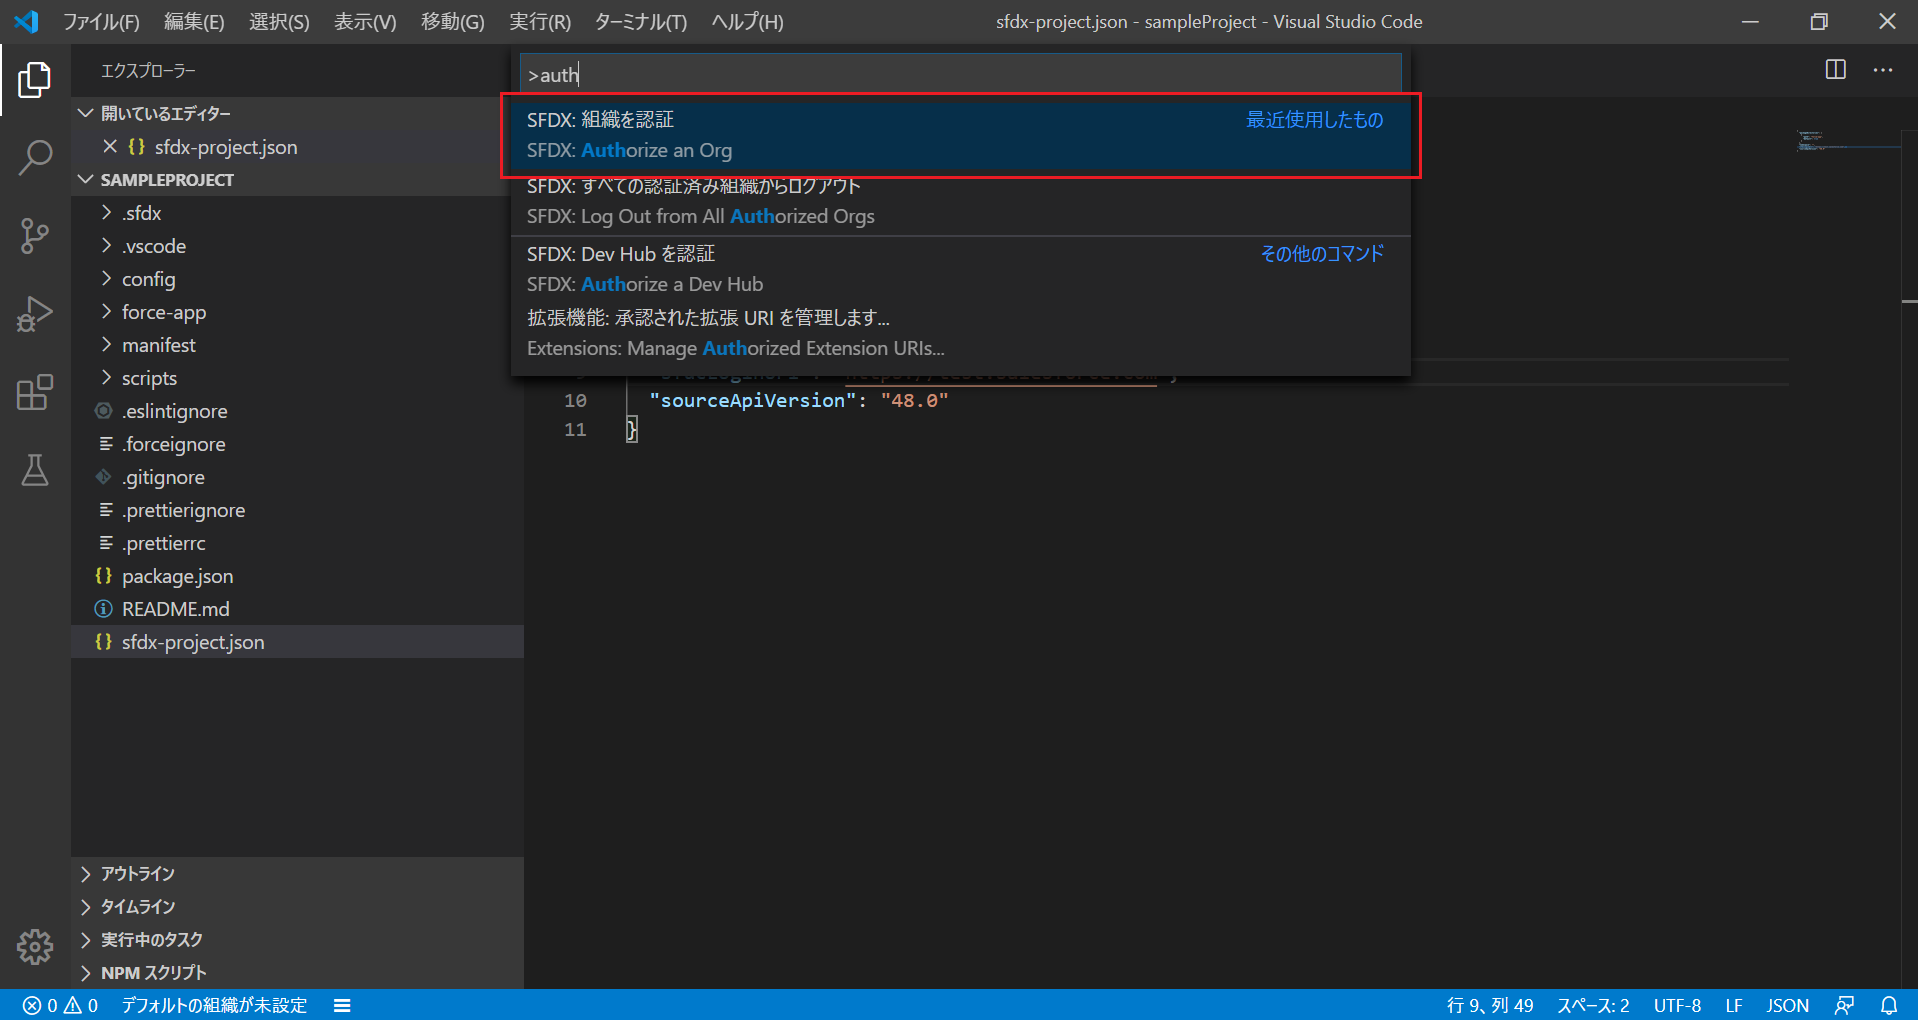Select SFDX: Dev Hub を認証 command

[960, 269]
